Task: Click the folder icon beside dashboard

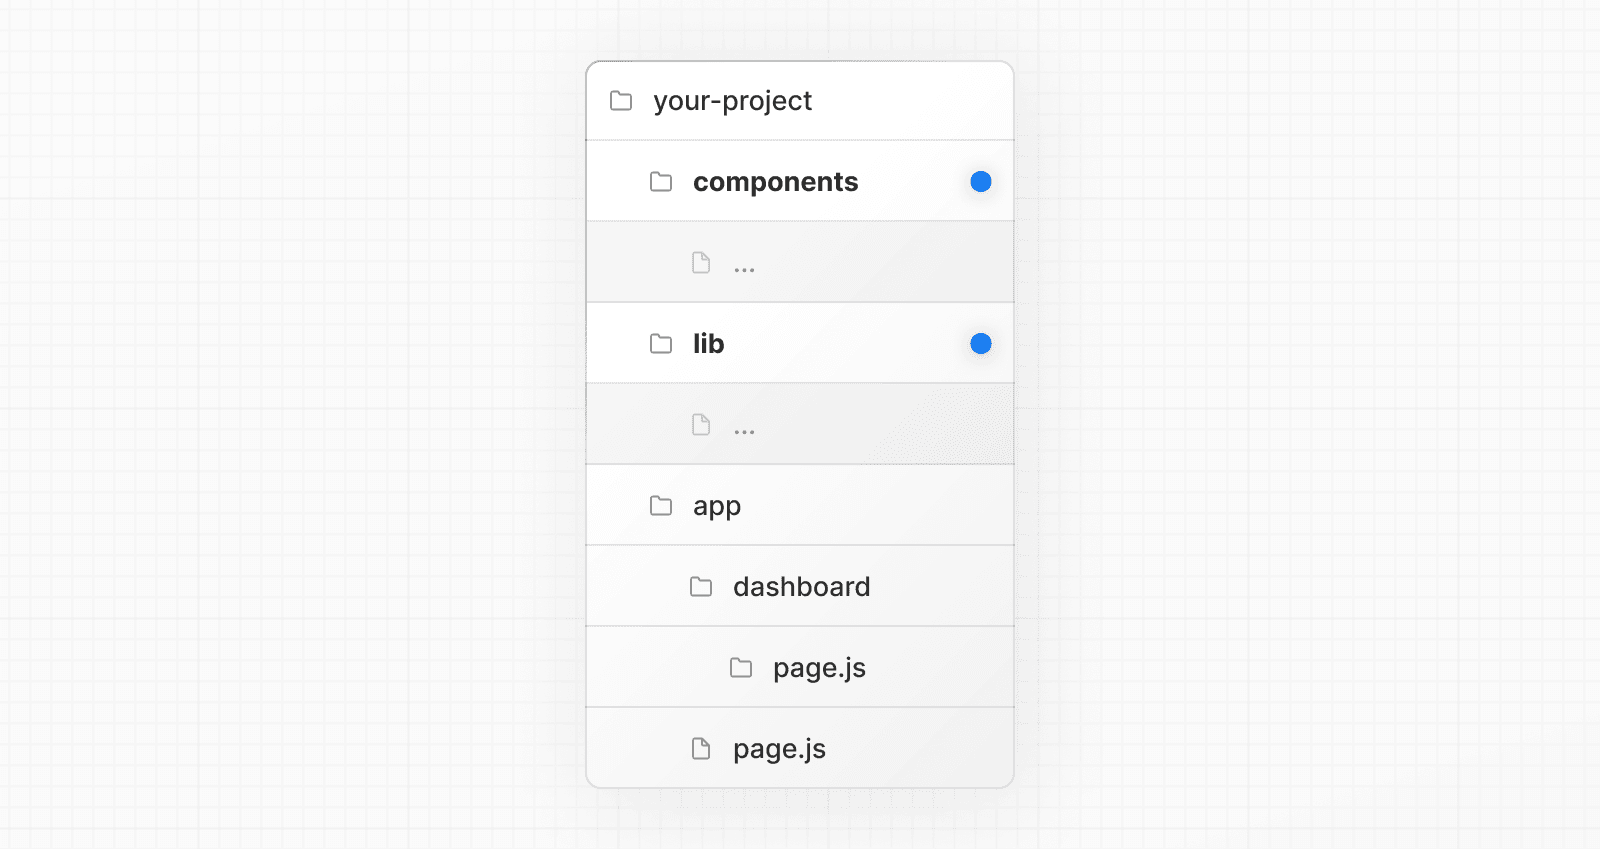Action: (x=701, y=587)
